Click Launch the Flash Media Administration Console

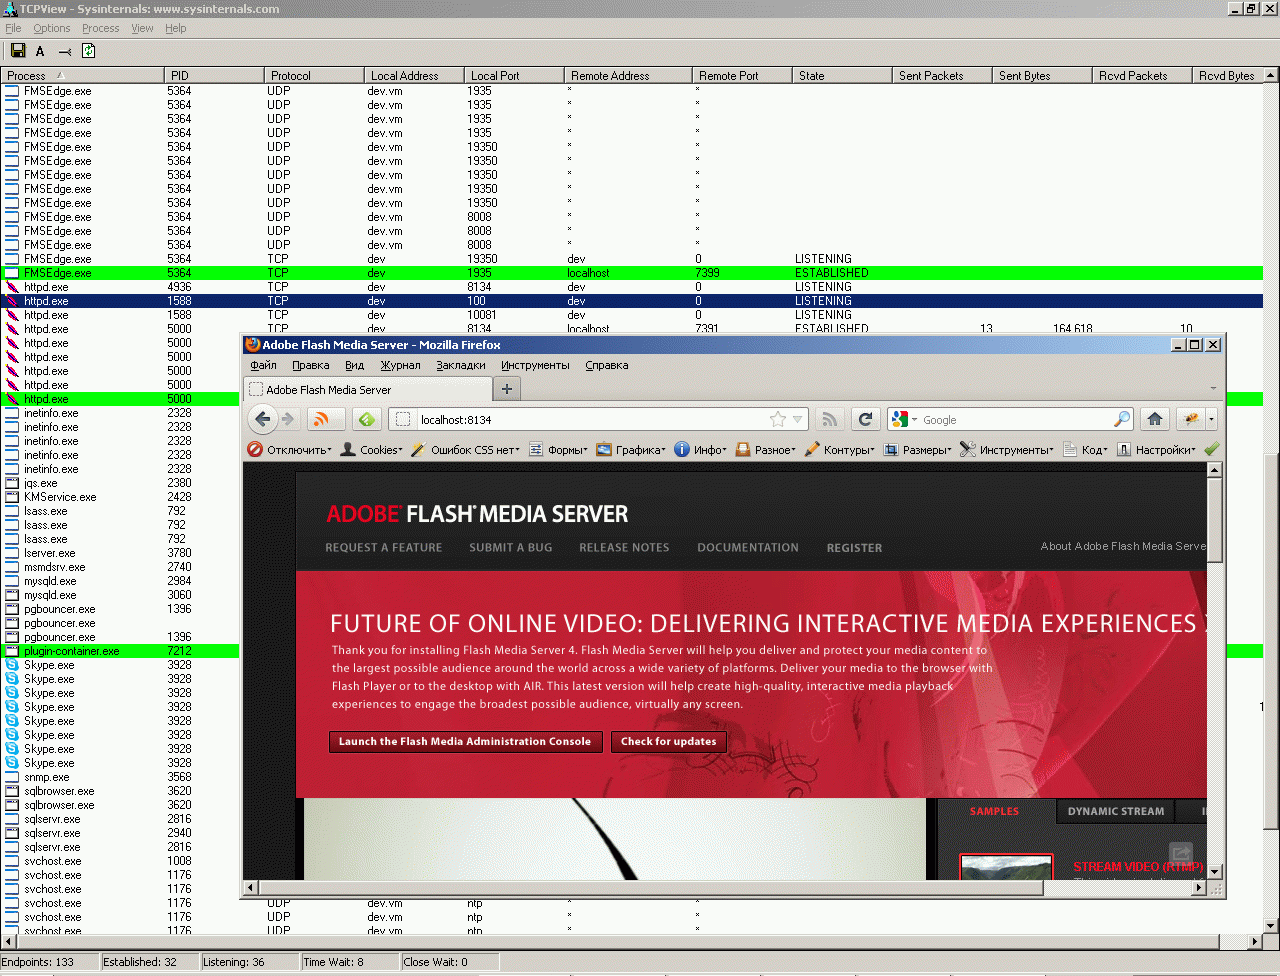tap(465, 741)
